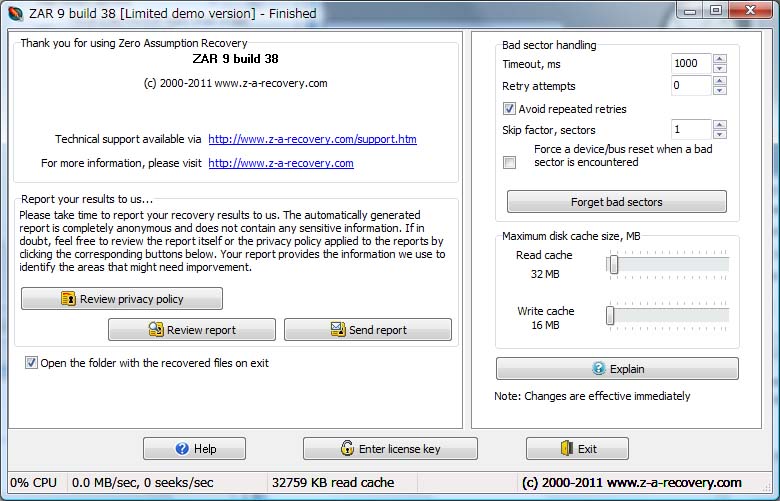Enable Force a device/bus reset checkbox
The width and height of the screenshot is (780, 501).
(x=509, y=162)
